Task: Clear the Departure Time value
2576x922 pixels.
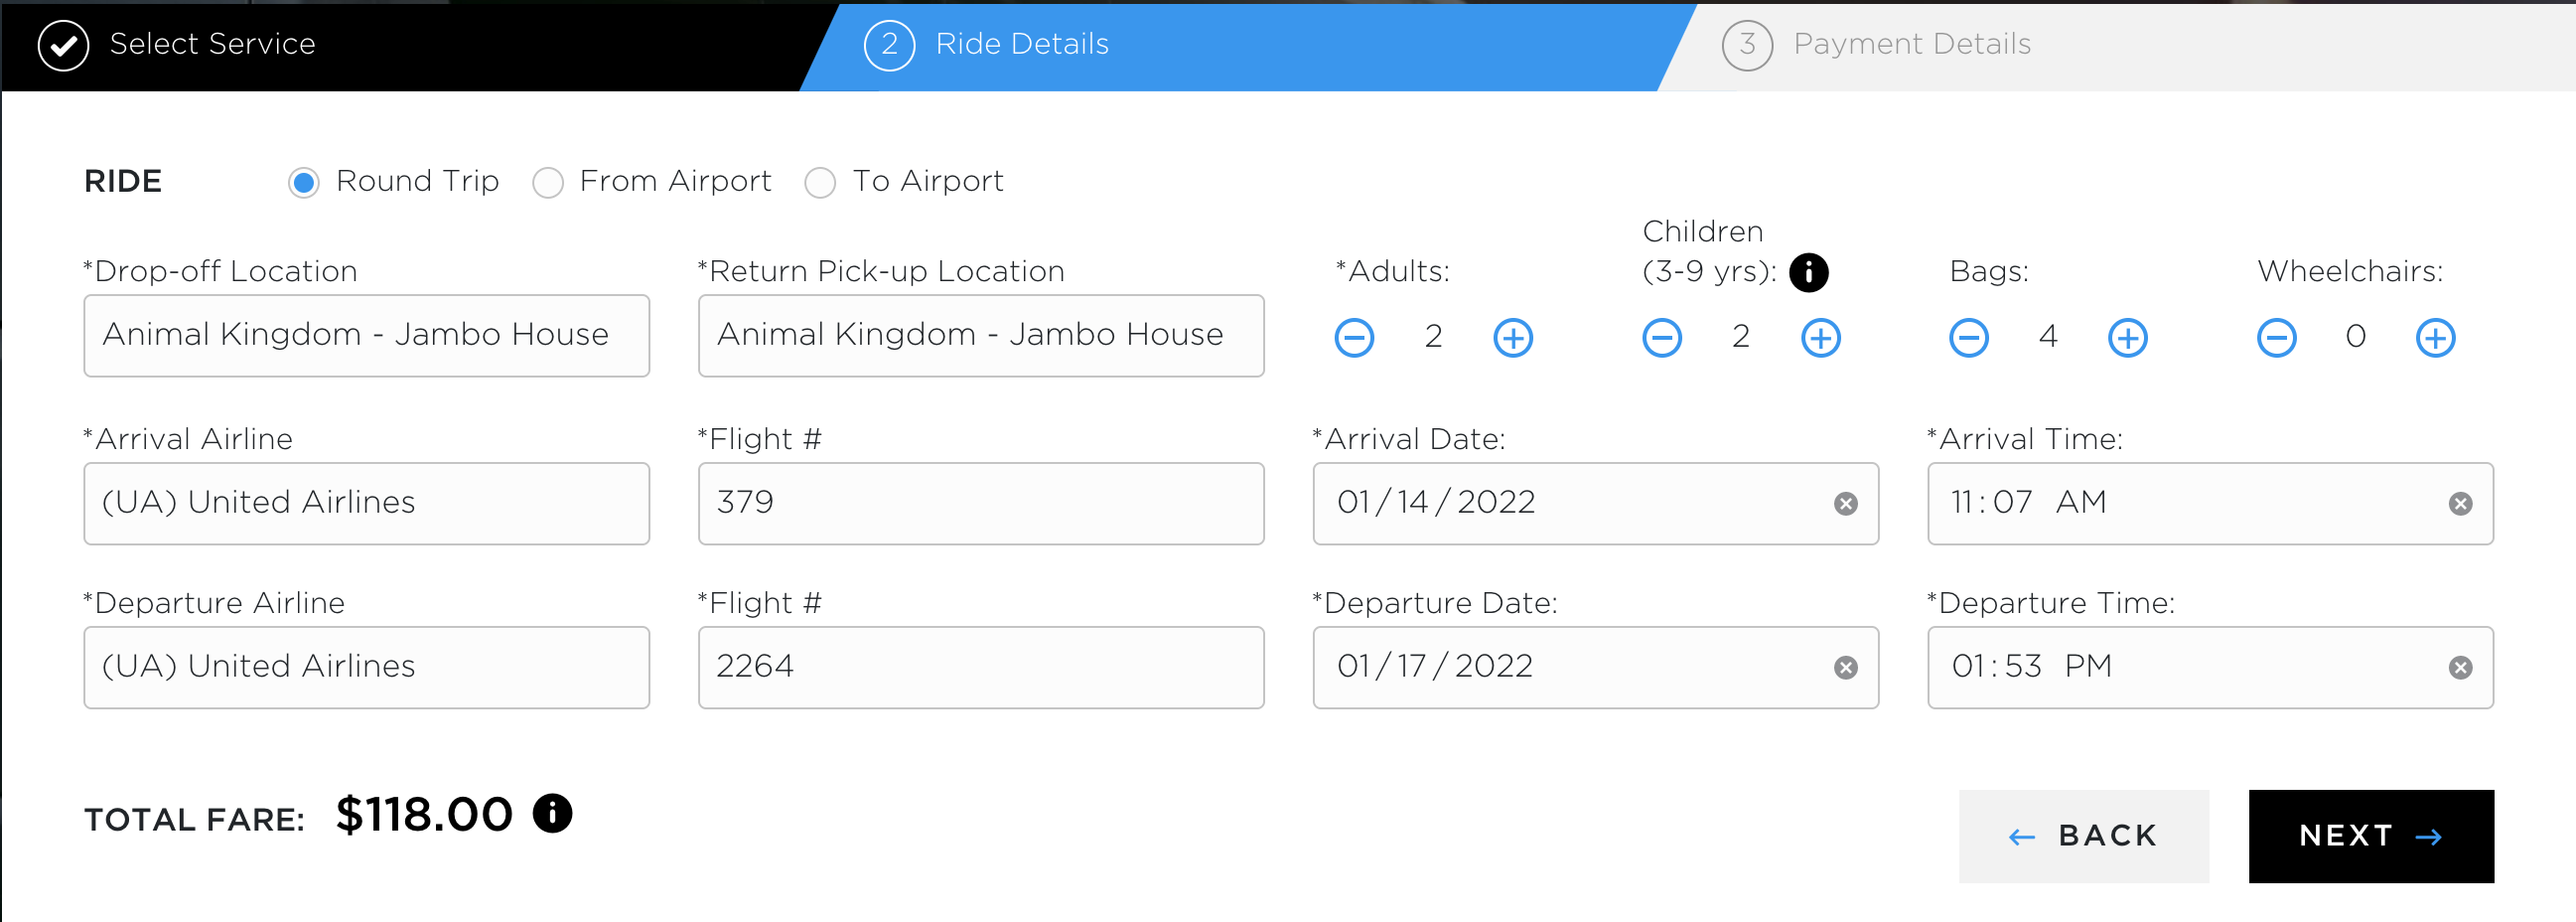Action: tap(2460, 668)
